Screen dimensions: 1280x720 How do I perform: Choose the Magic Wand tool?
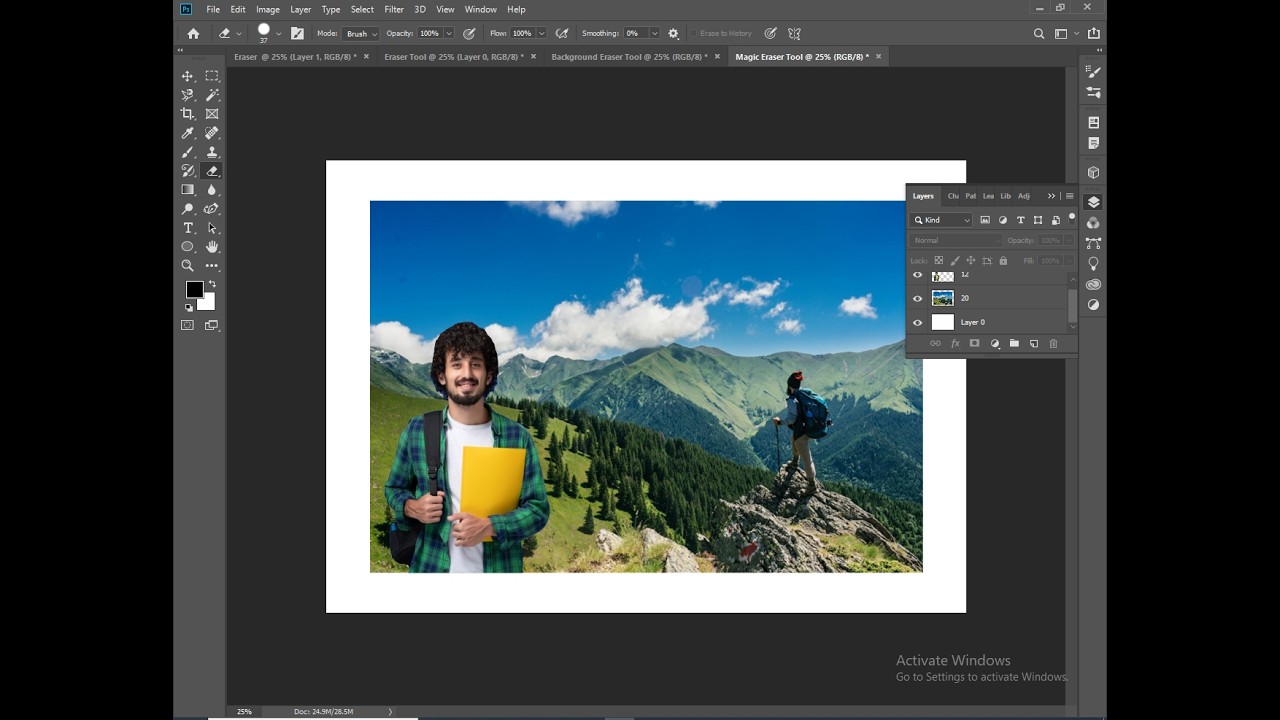212,95
